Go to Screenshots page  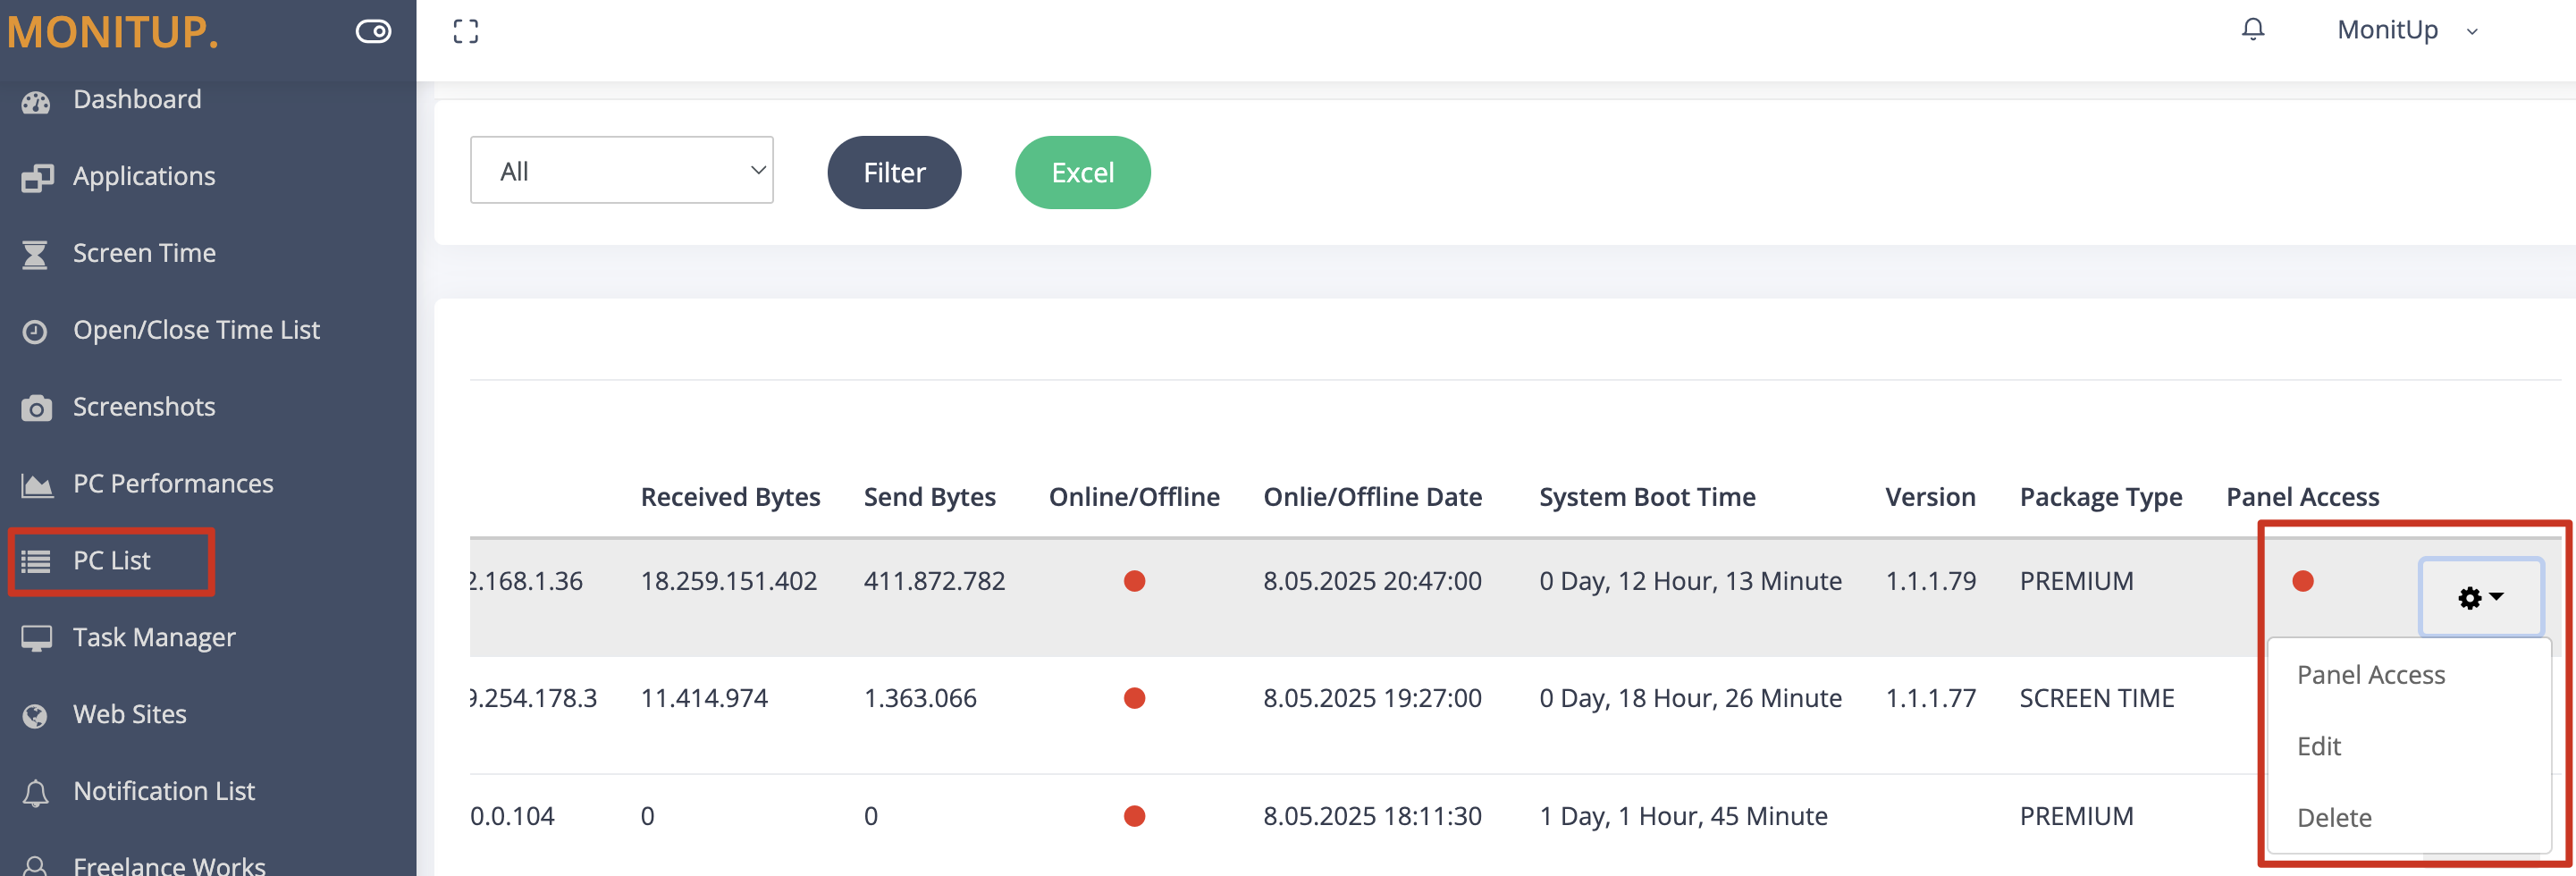(144, 407)
